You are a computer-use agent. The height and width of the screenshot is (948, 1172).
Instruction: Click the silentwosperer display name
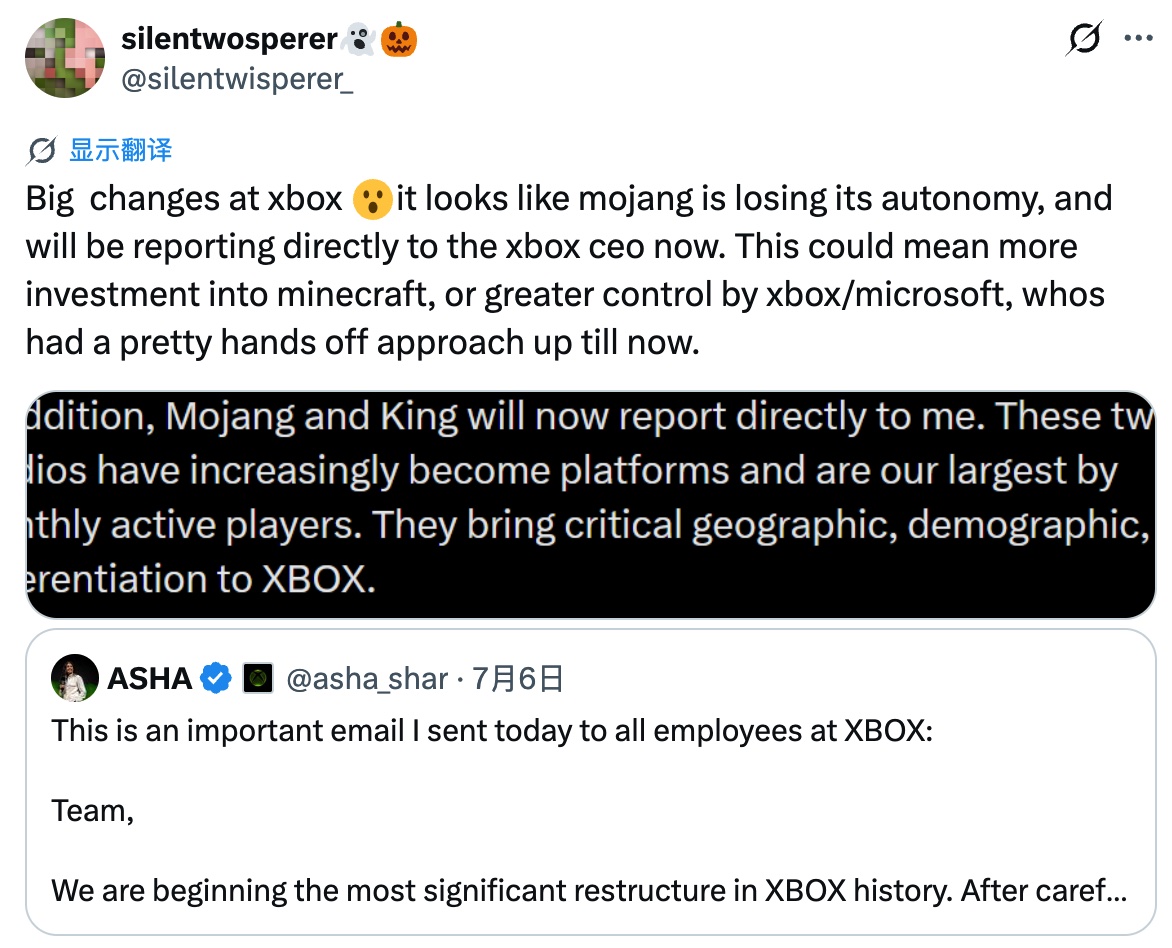tap(229, 39)
